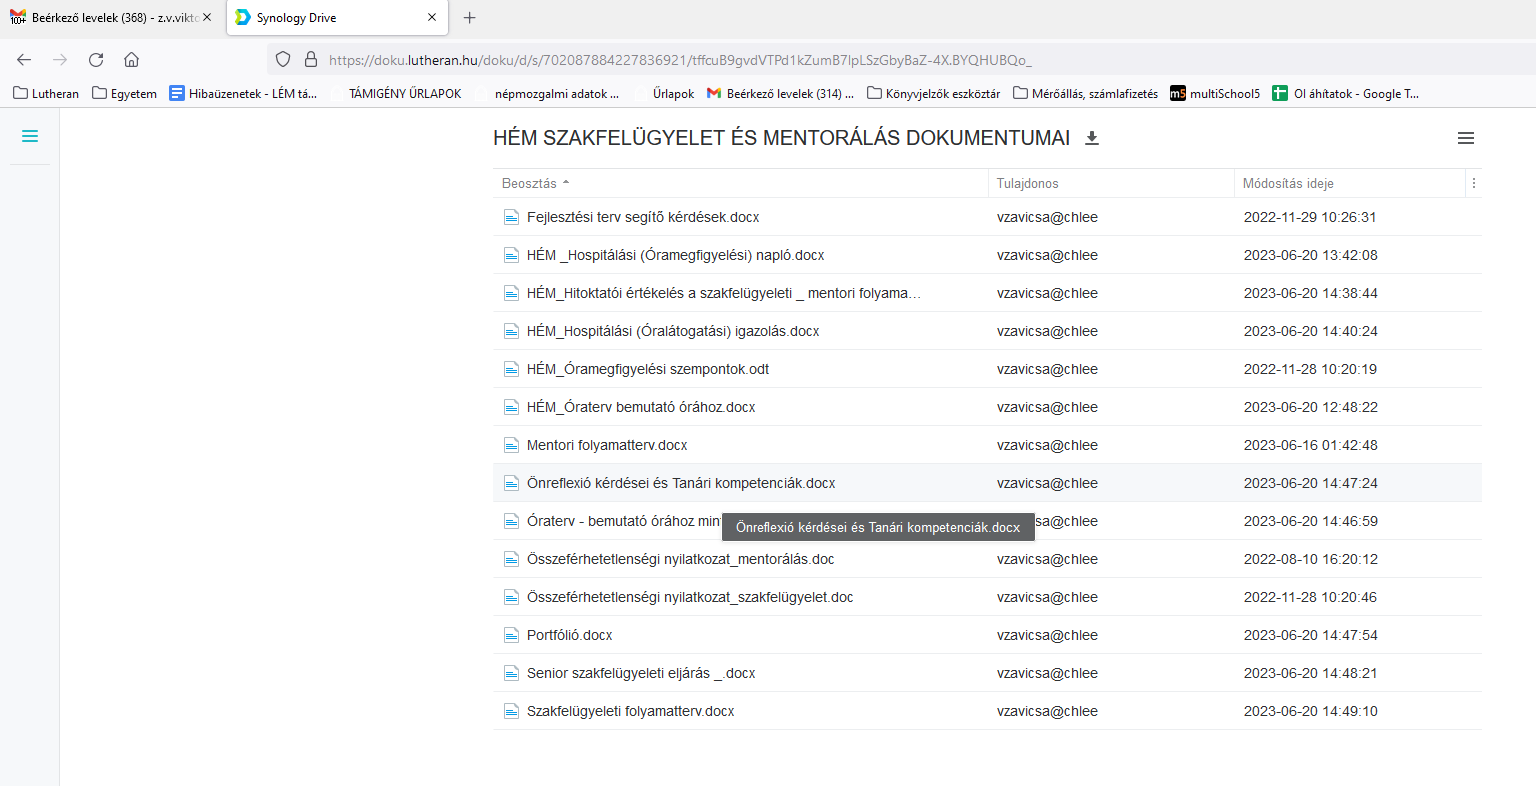1536x786 pixels.
Task: Click the HÉM SZAKFELÜGYELET ÉS MENTORÁLÁS DOKUMENTUMAI title
Action: (781, 138)
